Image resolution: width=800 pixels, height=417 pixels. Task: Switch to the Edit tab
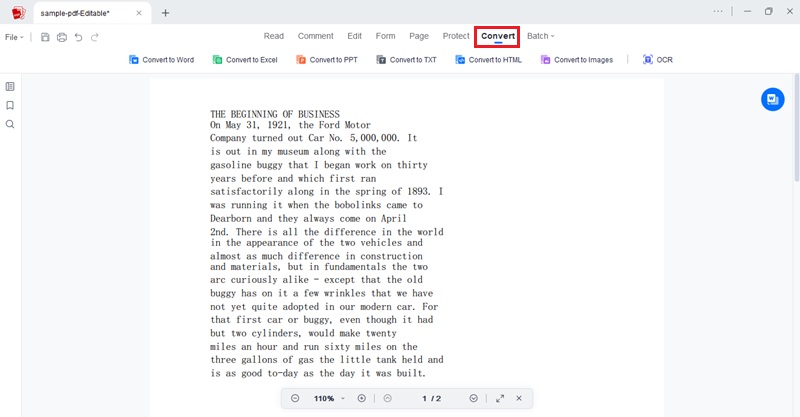pos(355,36)
